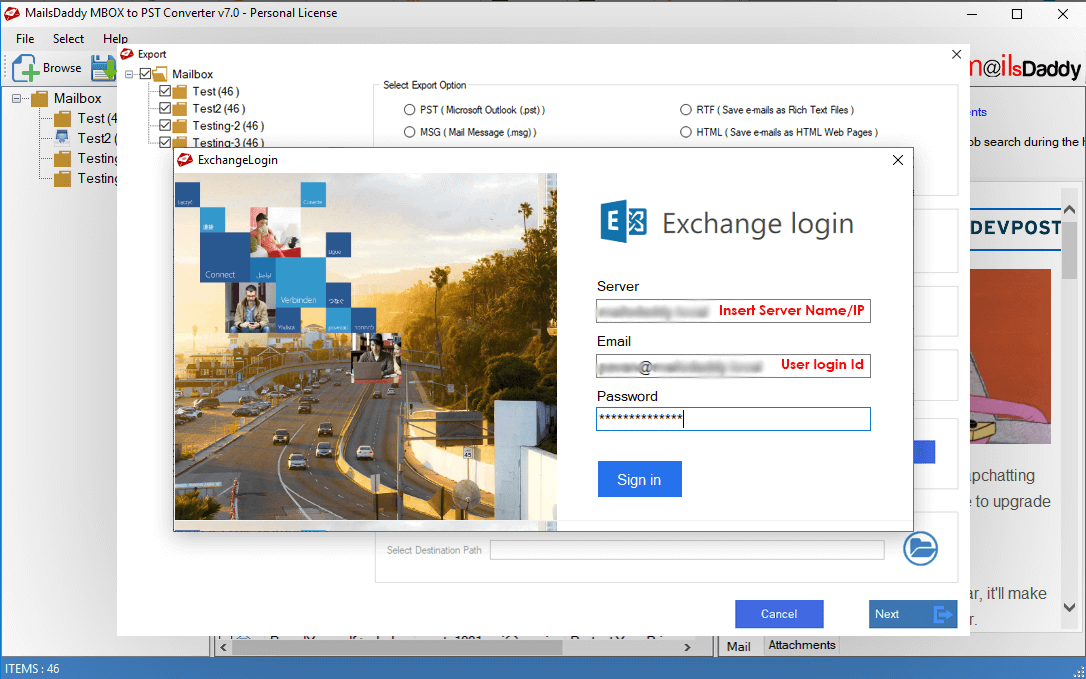This screenshot has width=1086, height=679.
Task: Switch to the Attachments tab
Action: [x=801, y=645]
